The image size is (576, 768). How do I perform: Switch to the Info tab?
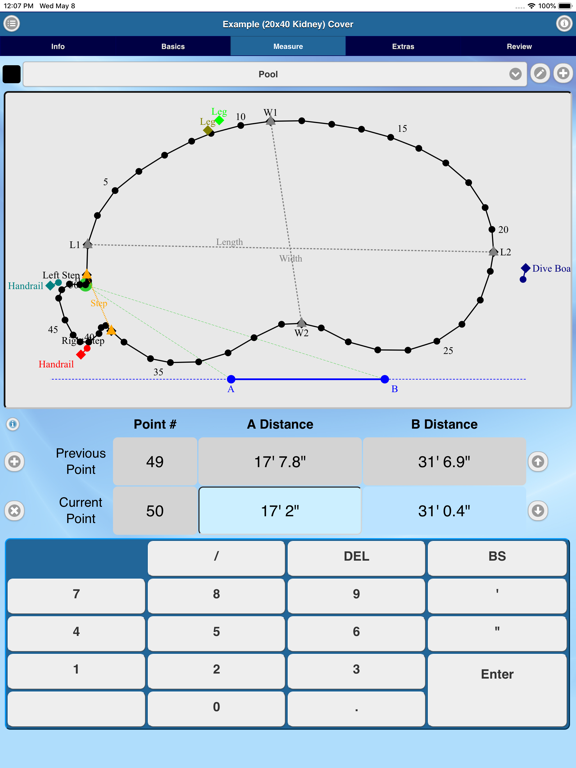[x=58, y=46]
